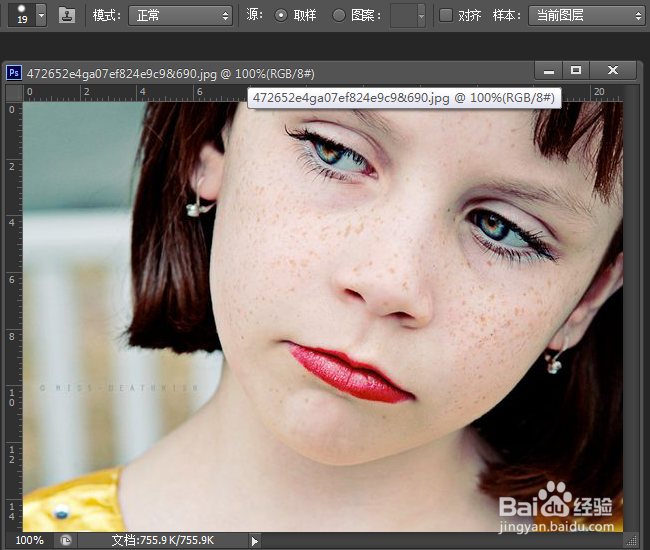Click the brush size 19 preview thumbnail
The image size is (650, 550).
tap(22, 15)
